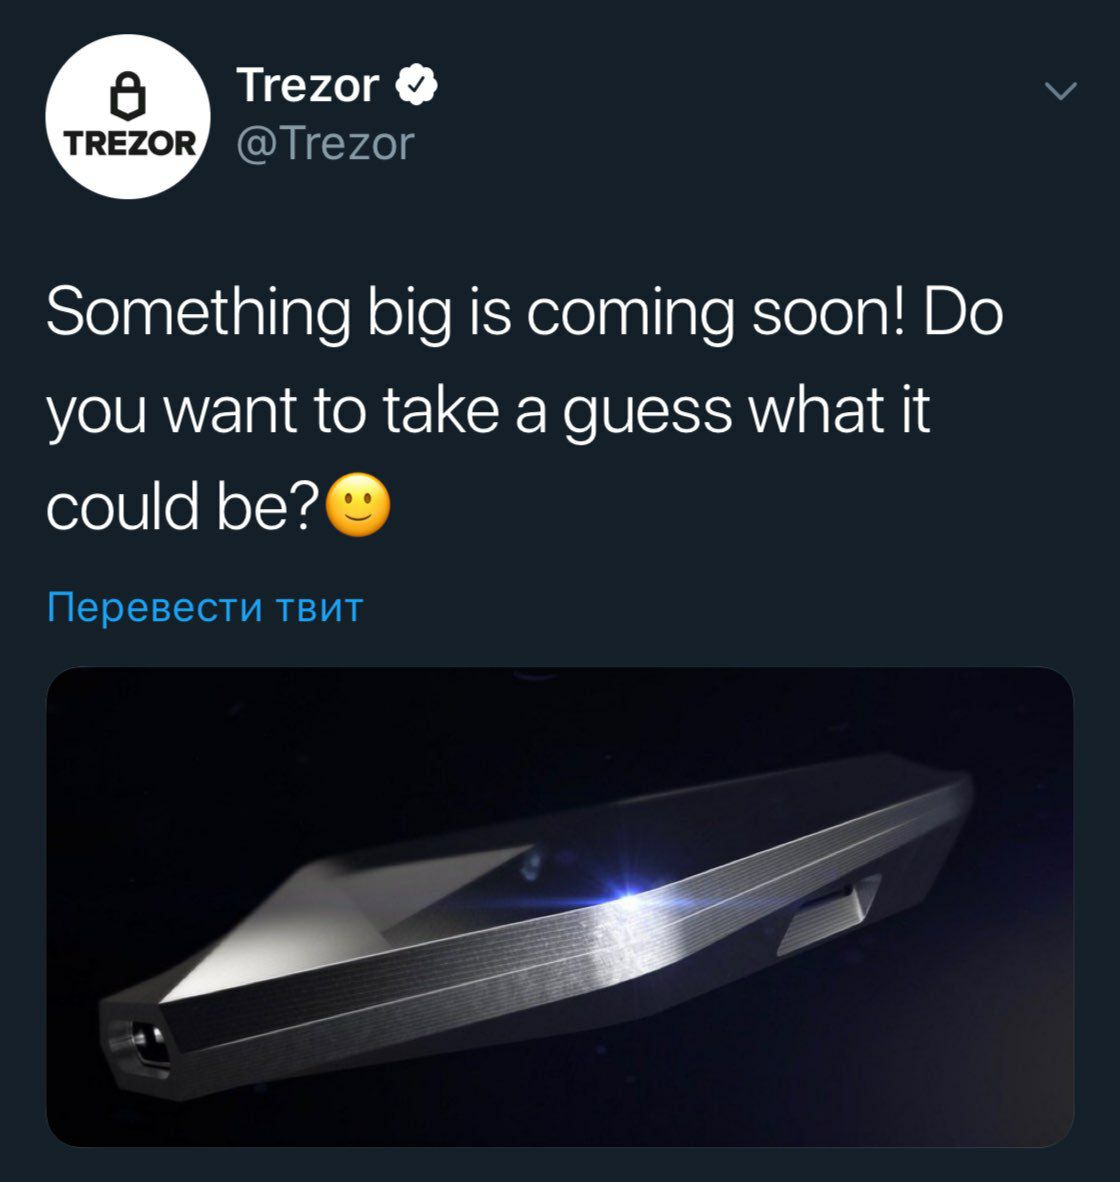The width and height of the screenshot is (1120, 1182).
Task: Click the word 'твит' in the translate link
Action: 320,608
